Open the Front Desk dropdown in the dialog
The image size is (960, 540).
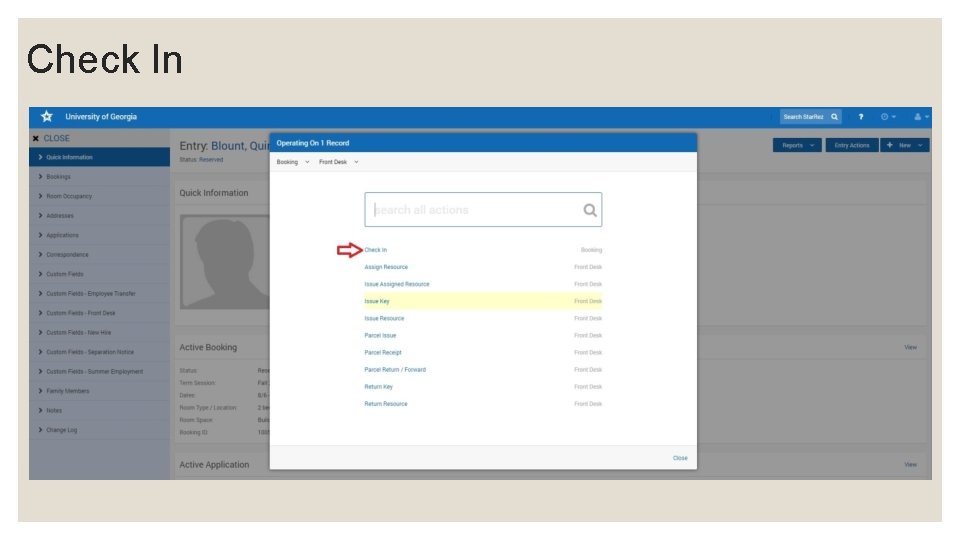[339, 162]
